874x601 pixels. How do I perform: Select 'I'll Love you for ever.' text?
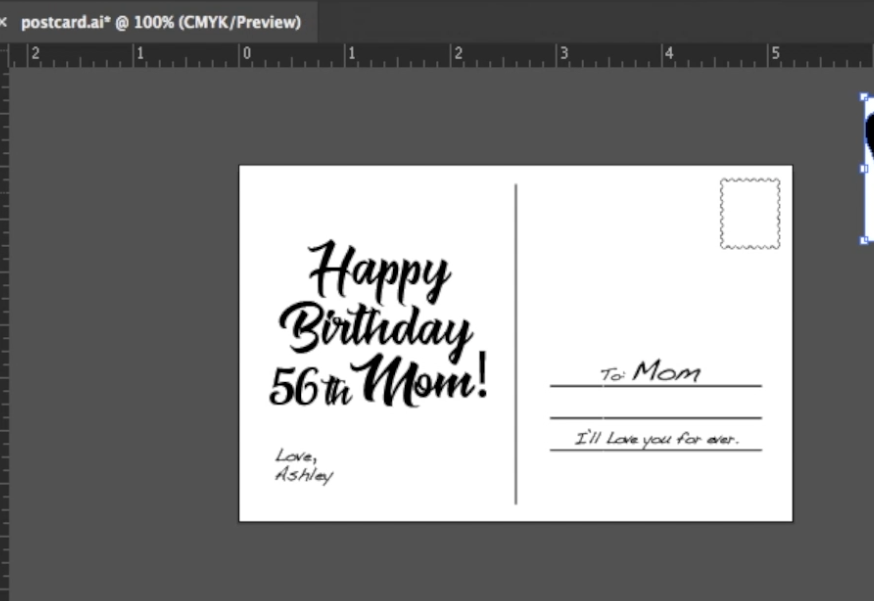tap(657, 439)
